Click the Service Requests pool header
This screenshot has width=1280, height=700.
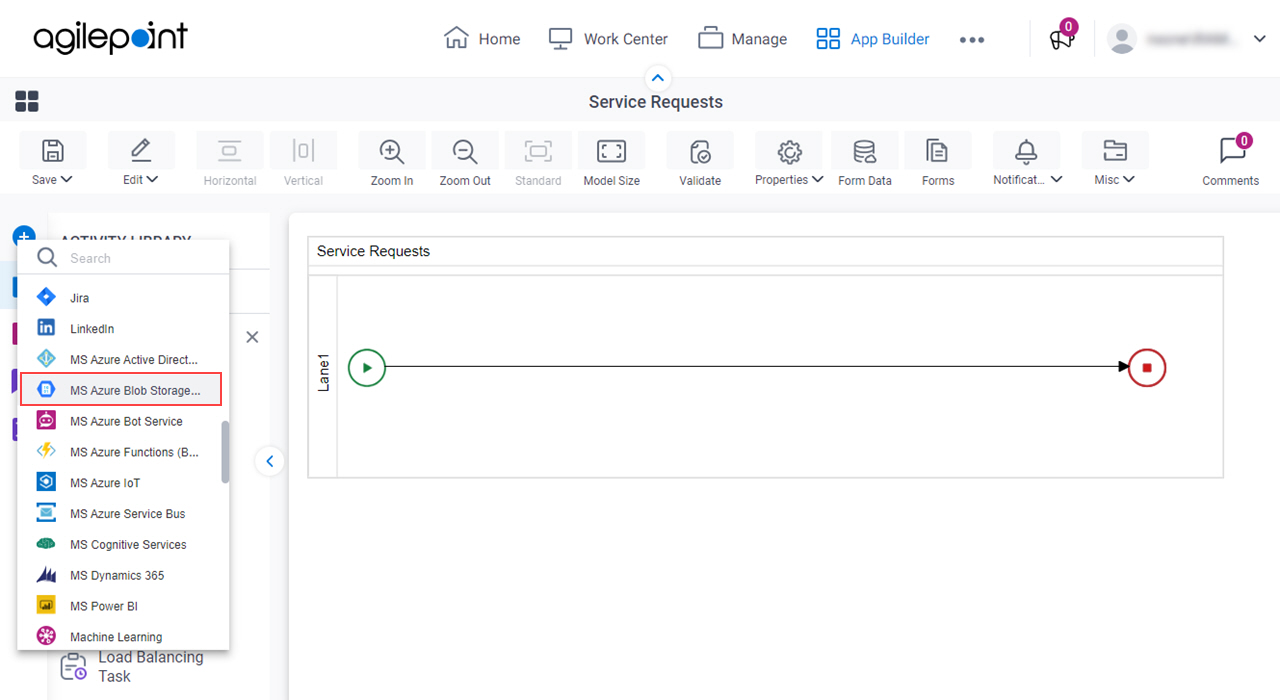tap(766, 251)
